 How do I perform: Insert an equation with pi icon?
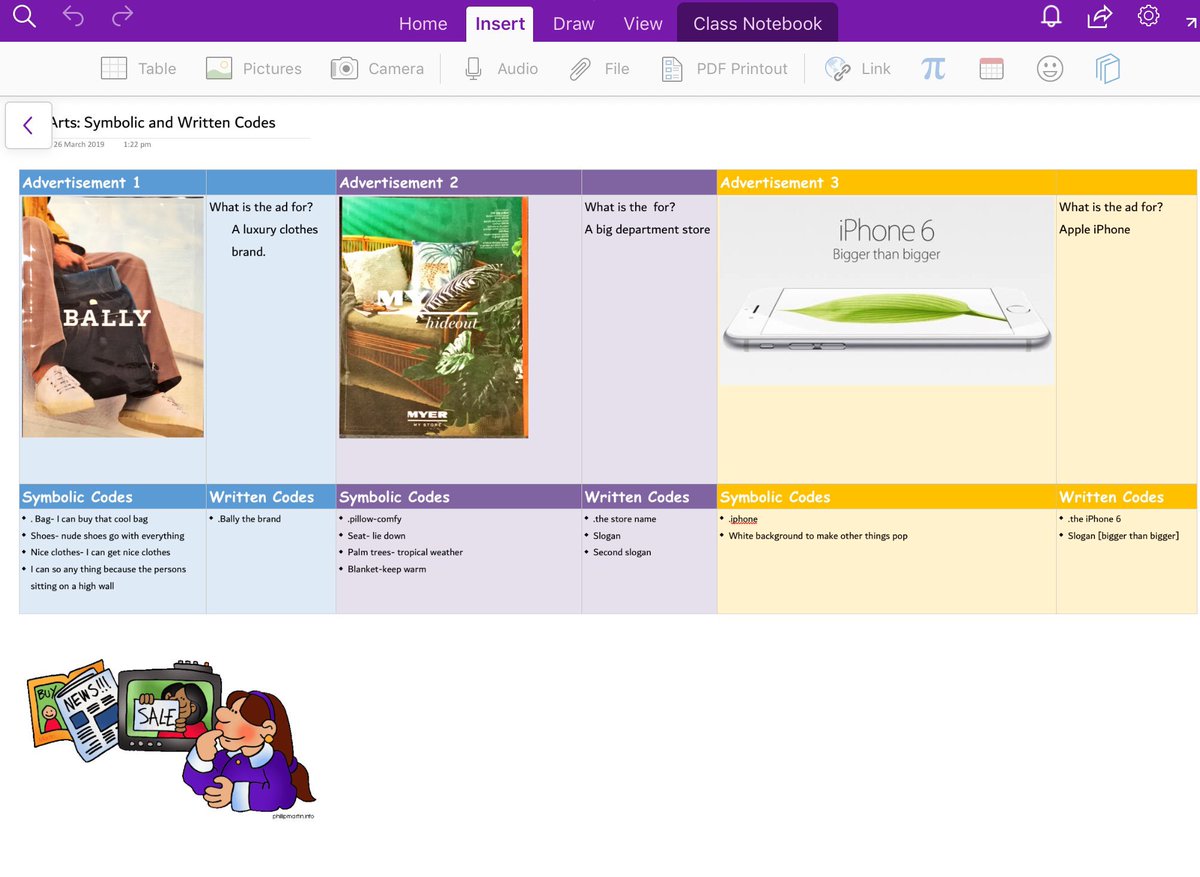(x=933, y=68)
